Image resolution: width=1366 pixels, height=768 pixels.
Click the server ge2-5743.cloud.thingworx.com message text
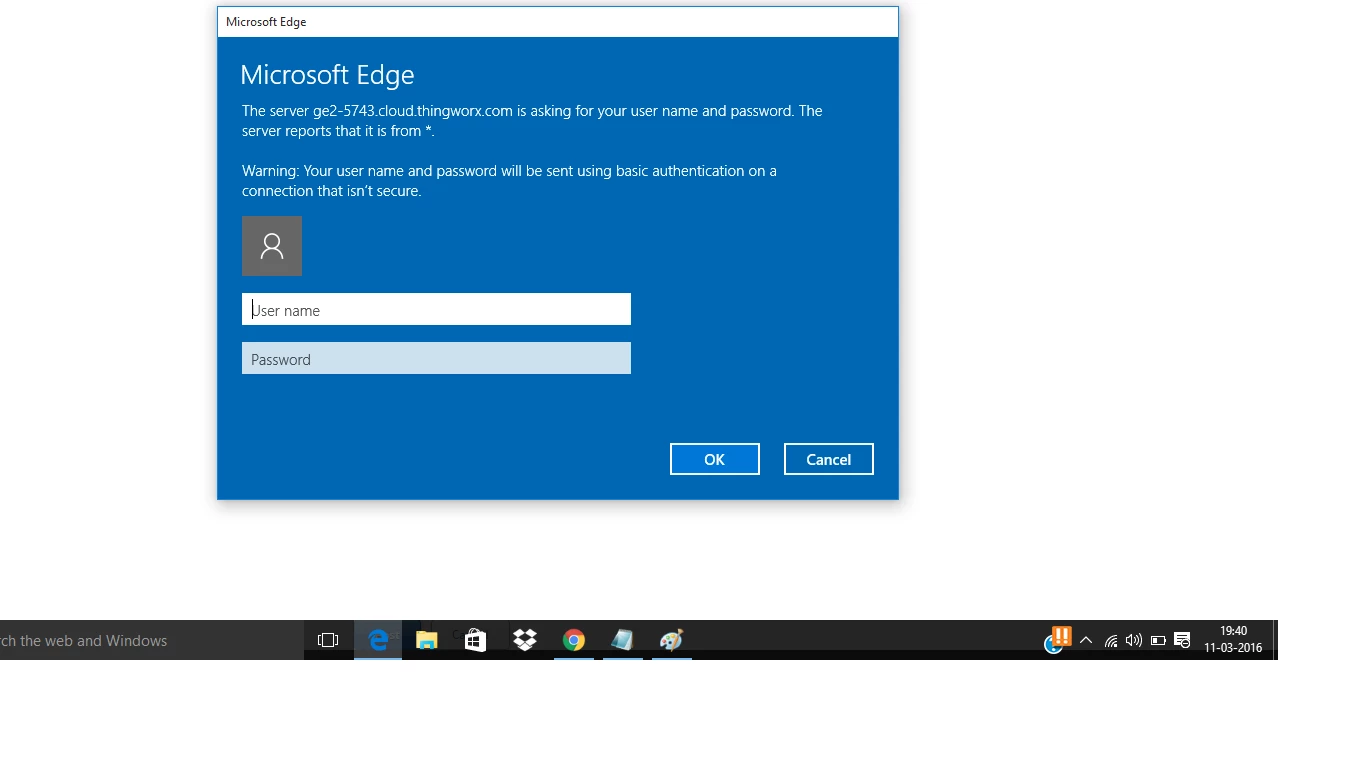click(x=532, y=121)
